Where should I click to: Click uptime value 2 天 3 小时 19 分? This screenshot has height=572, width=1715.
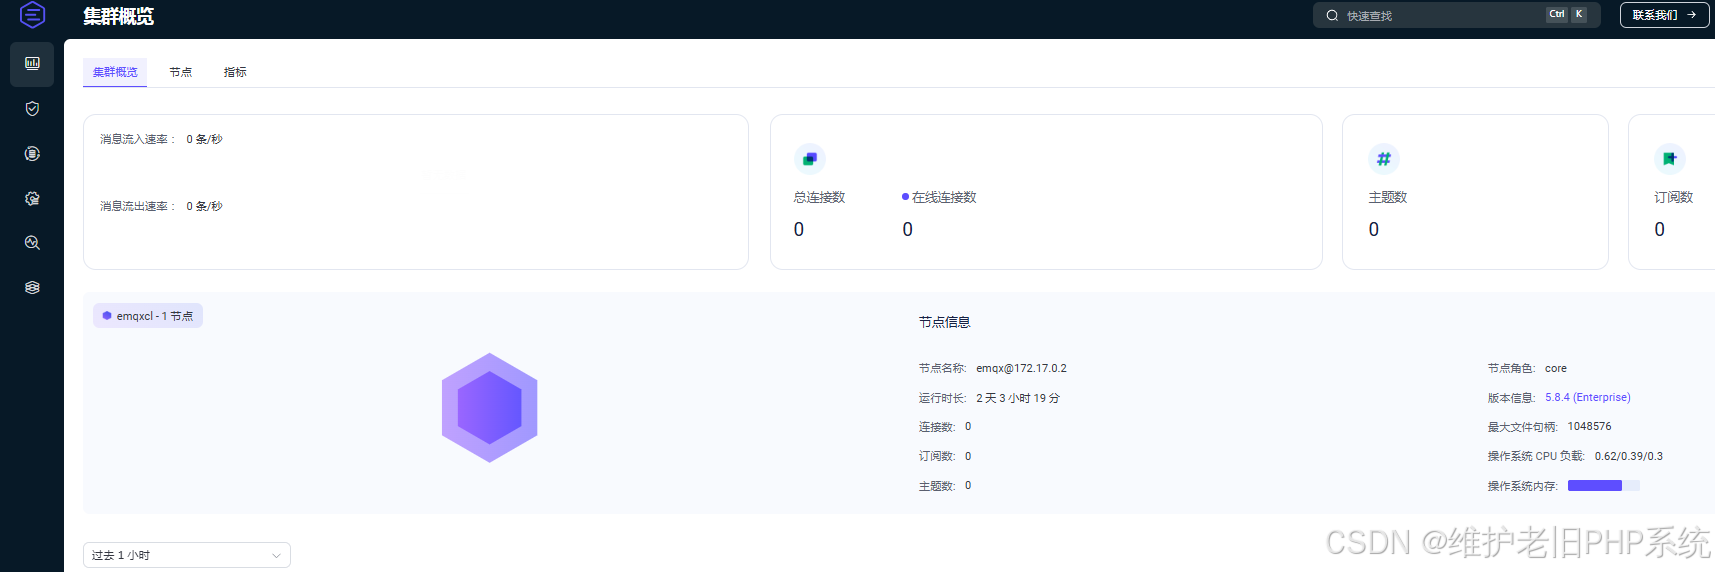coord(1018,398)
